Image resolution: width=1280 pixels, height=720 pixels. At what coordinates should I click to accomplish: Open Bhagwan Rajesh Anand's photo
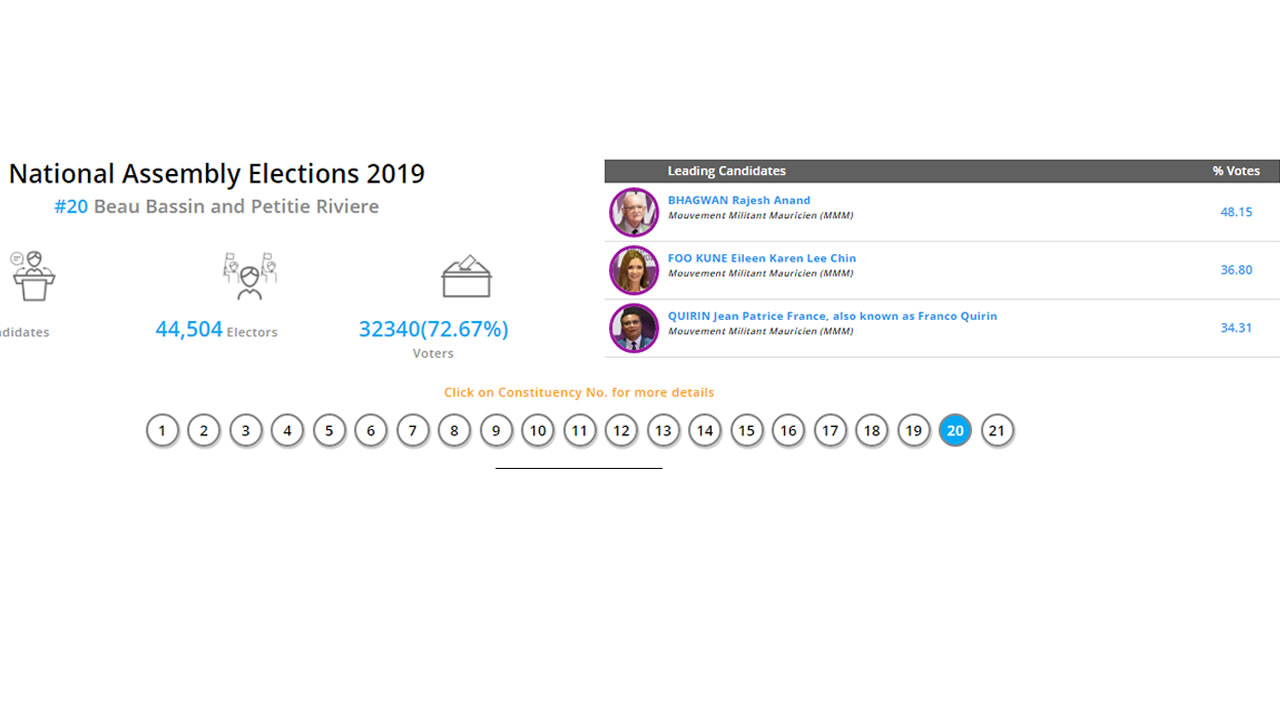pyautogui.click(x=634, y=212)
